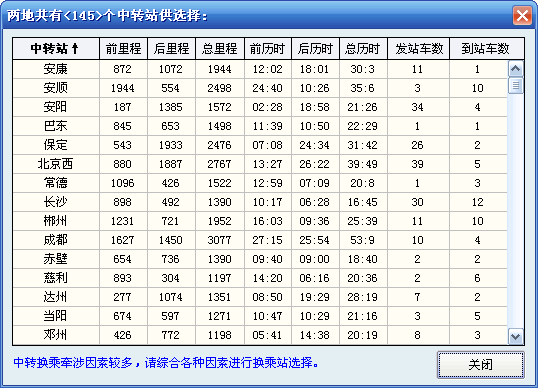Select the 常德 station row
Image resolution: width=538 pixels, height=388 pixels.
[x=260, y=183]
